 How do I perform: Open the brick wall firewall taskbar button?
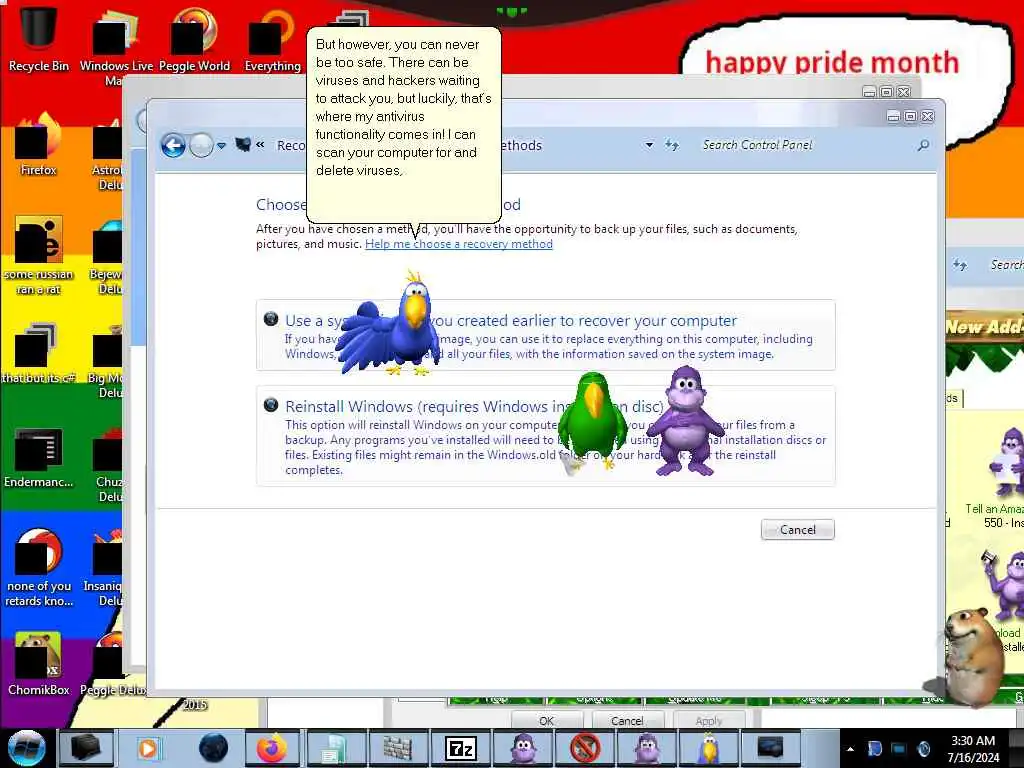(397, 748)
